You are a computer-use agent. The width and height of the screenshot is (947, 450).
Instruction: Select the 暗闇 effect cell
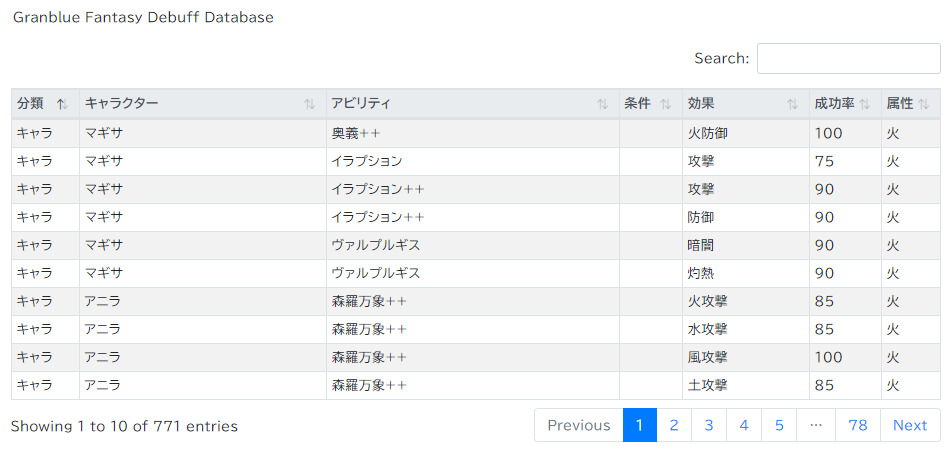(746, 245)
